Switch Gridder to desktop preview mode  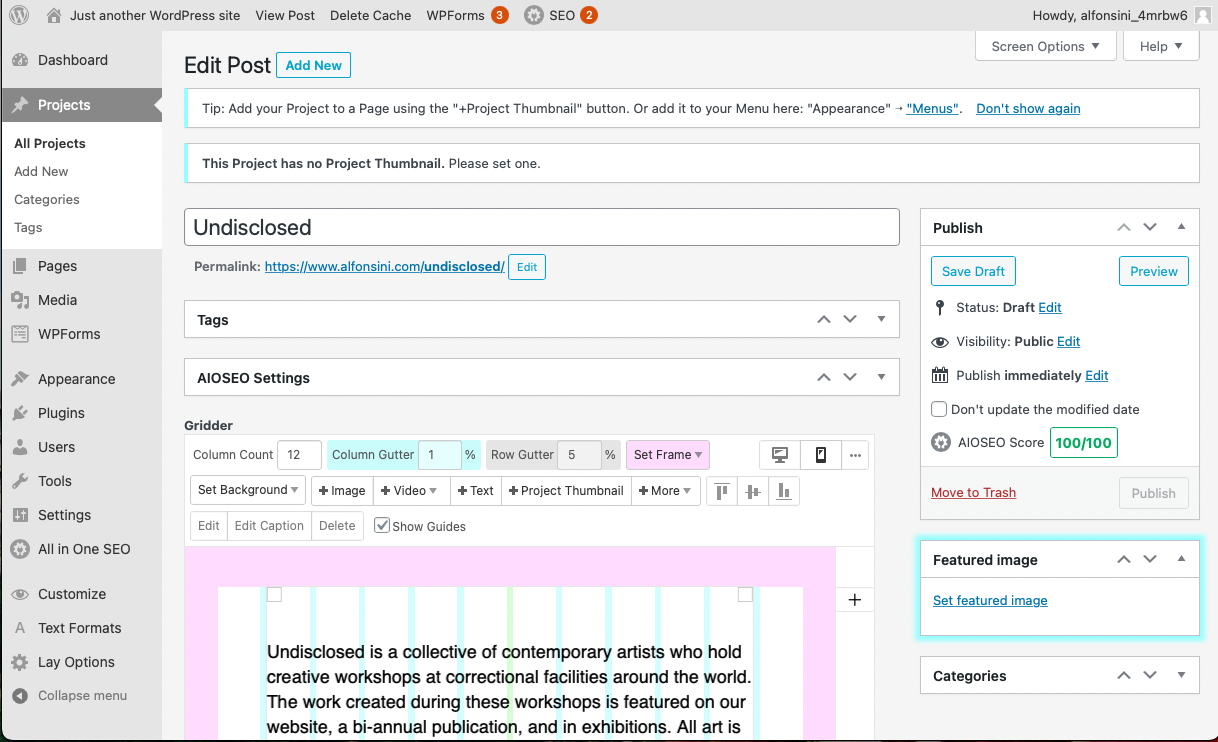[x=779, y=455]
